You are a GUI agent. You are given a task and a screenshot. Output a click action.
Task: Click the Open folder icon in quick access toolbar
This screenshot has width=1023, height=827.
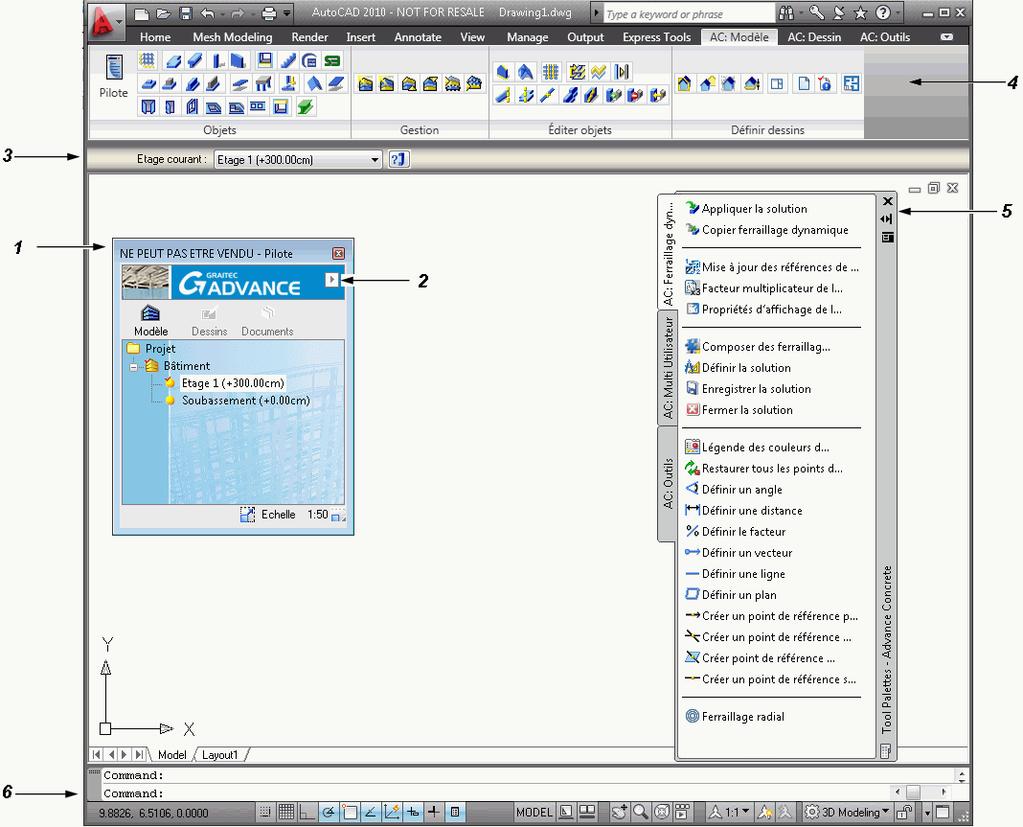click(x=163, y=13)
